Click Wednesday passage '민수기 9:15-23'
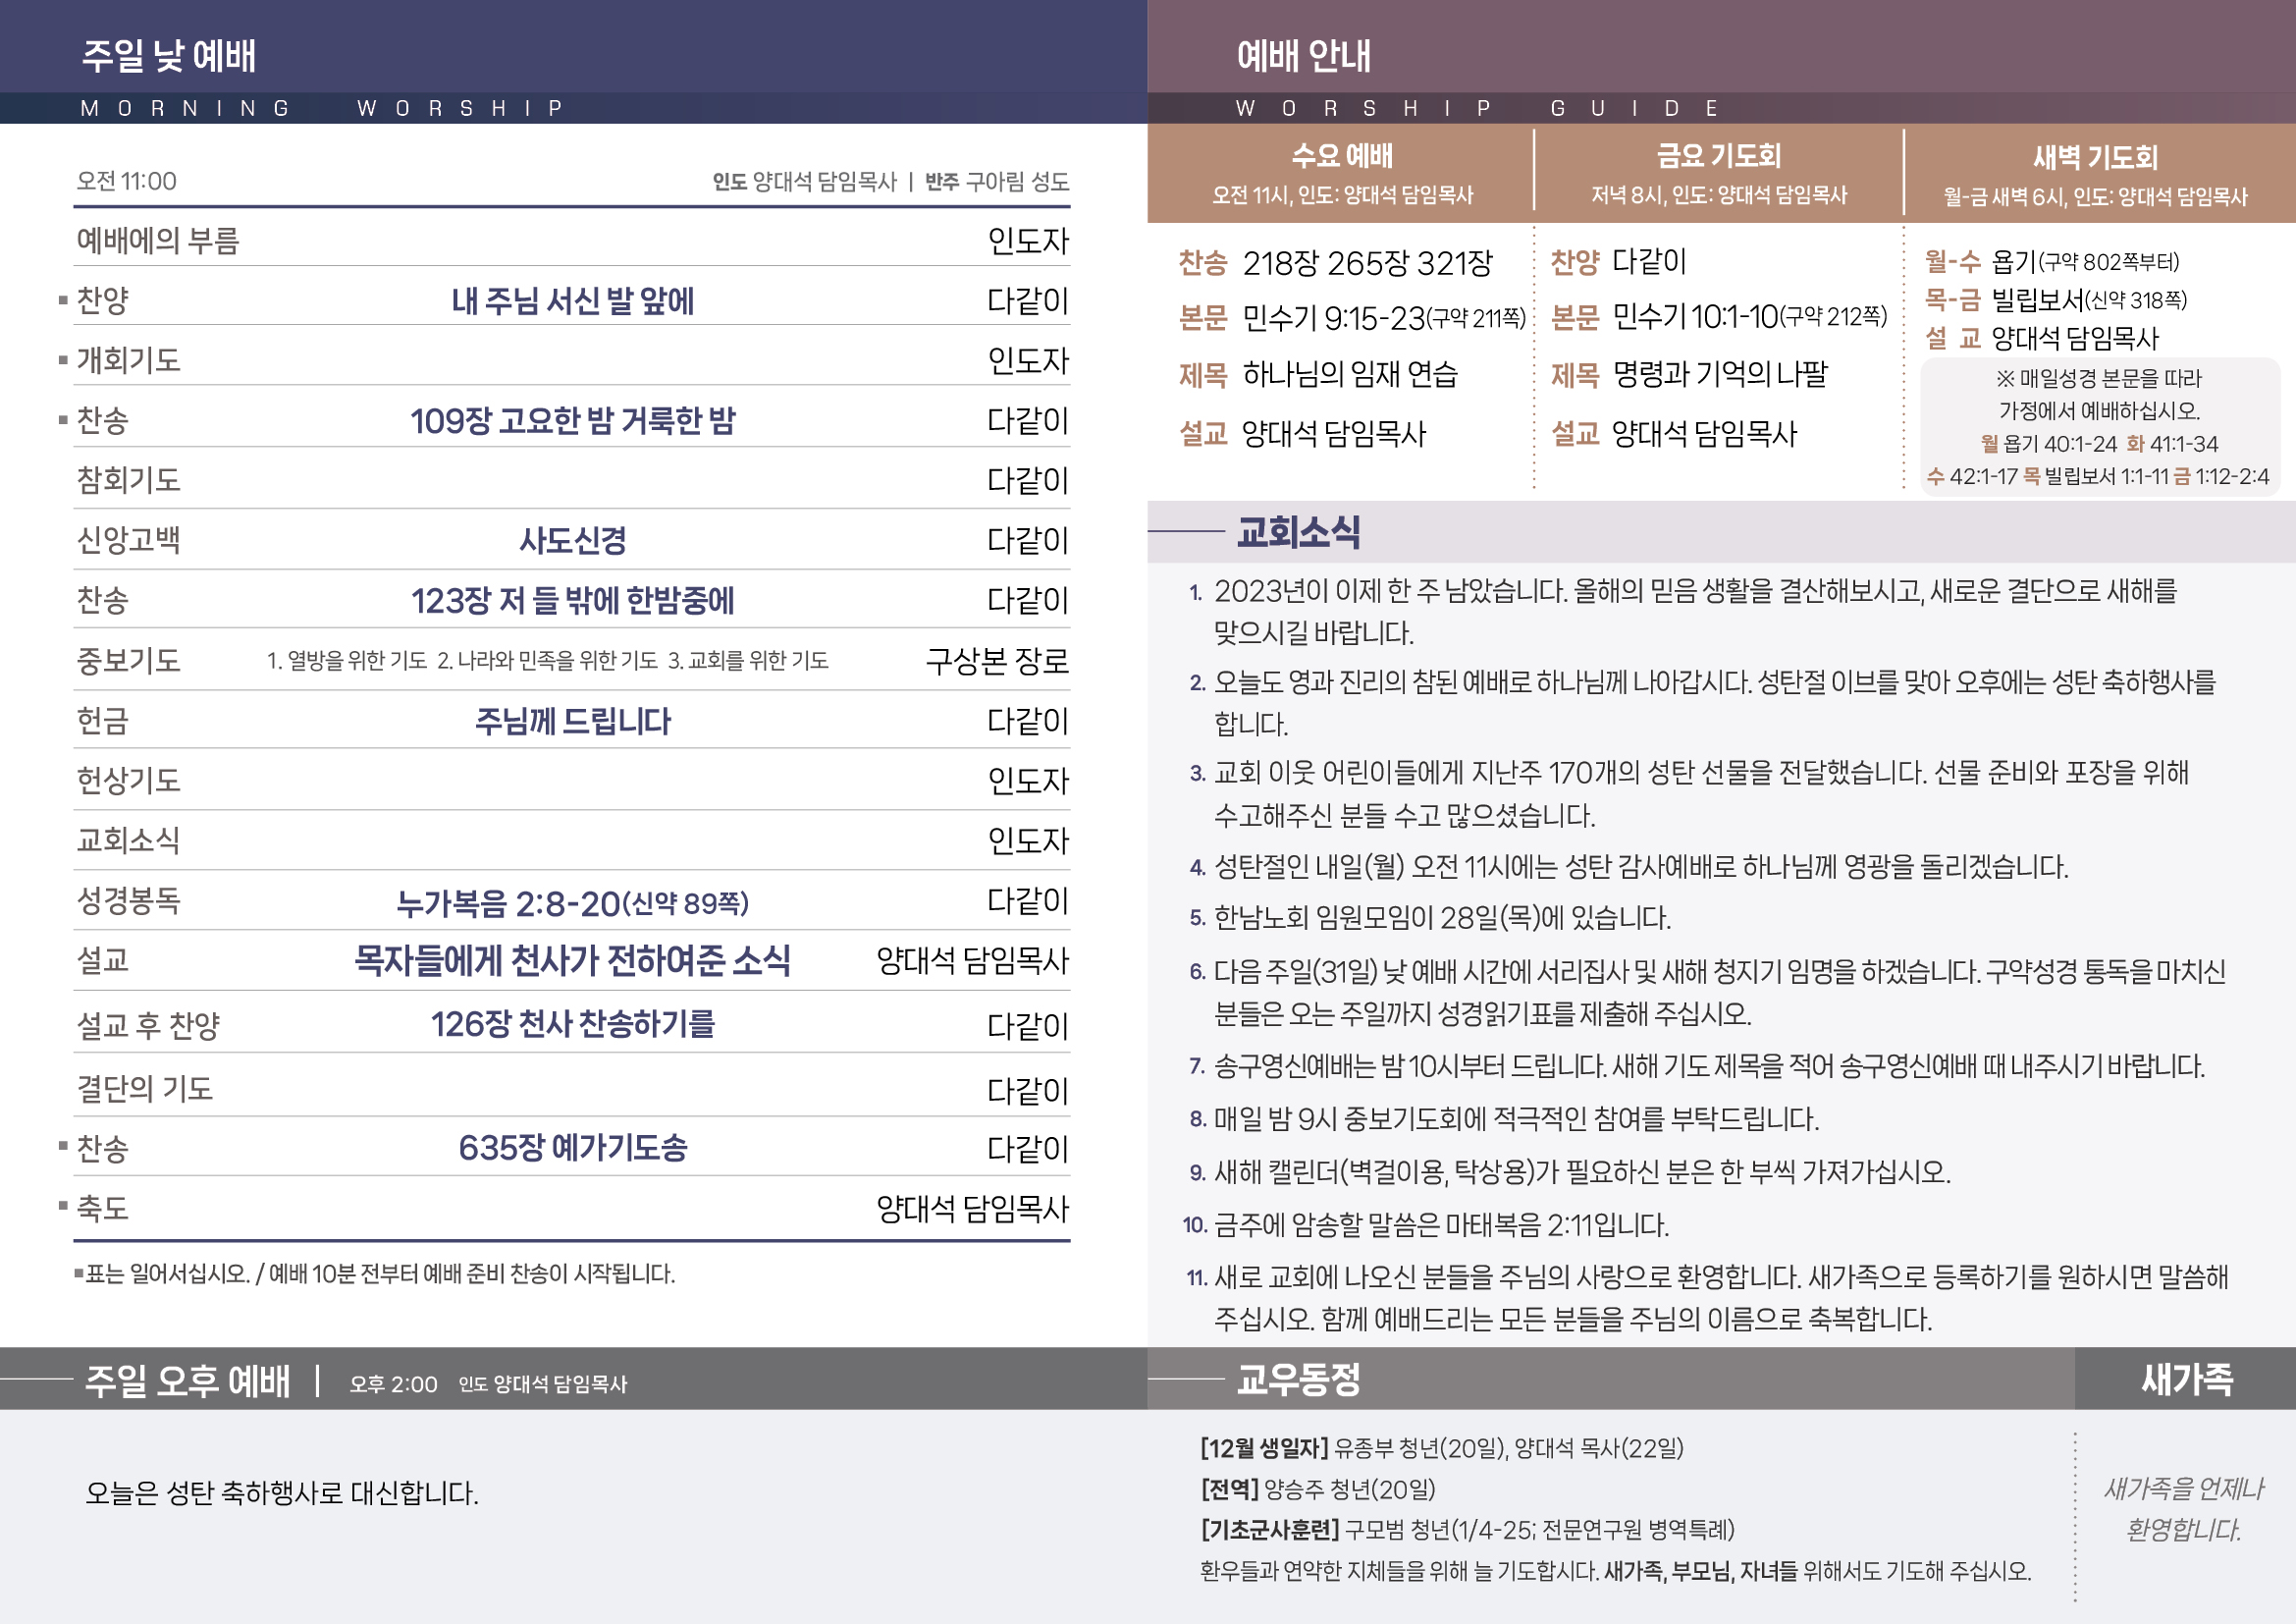 pyautogui.click(x=1333, y=318)
